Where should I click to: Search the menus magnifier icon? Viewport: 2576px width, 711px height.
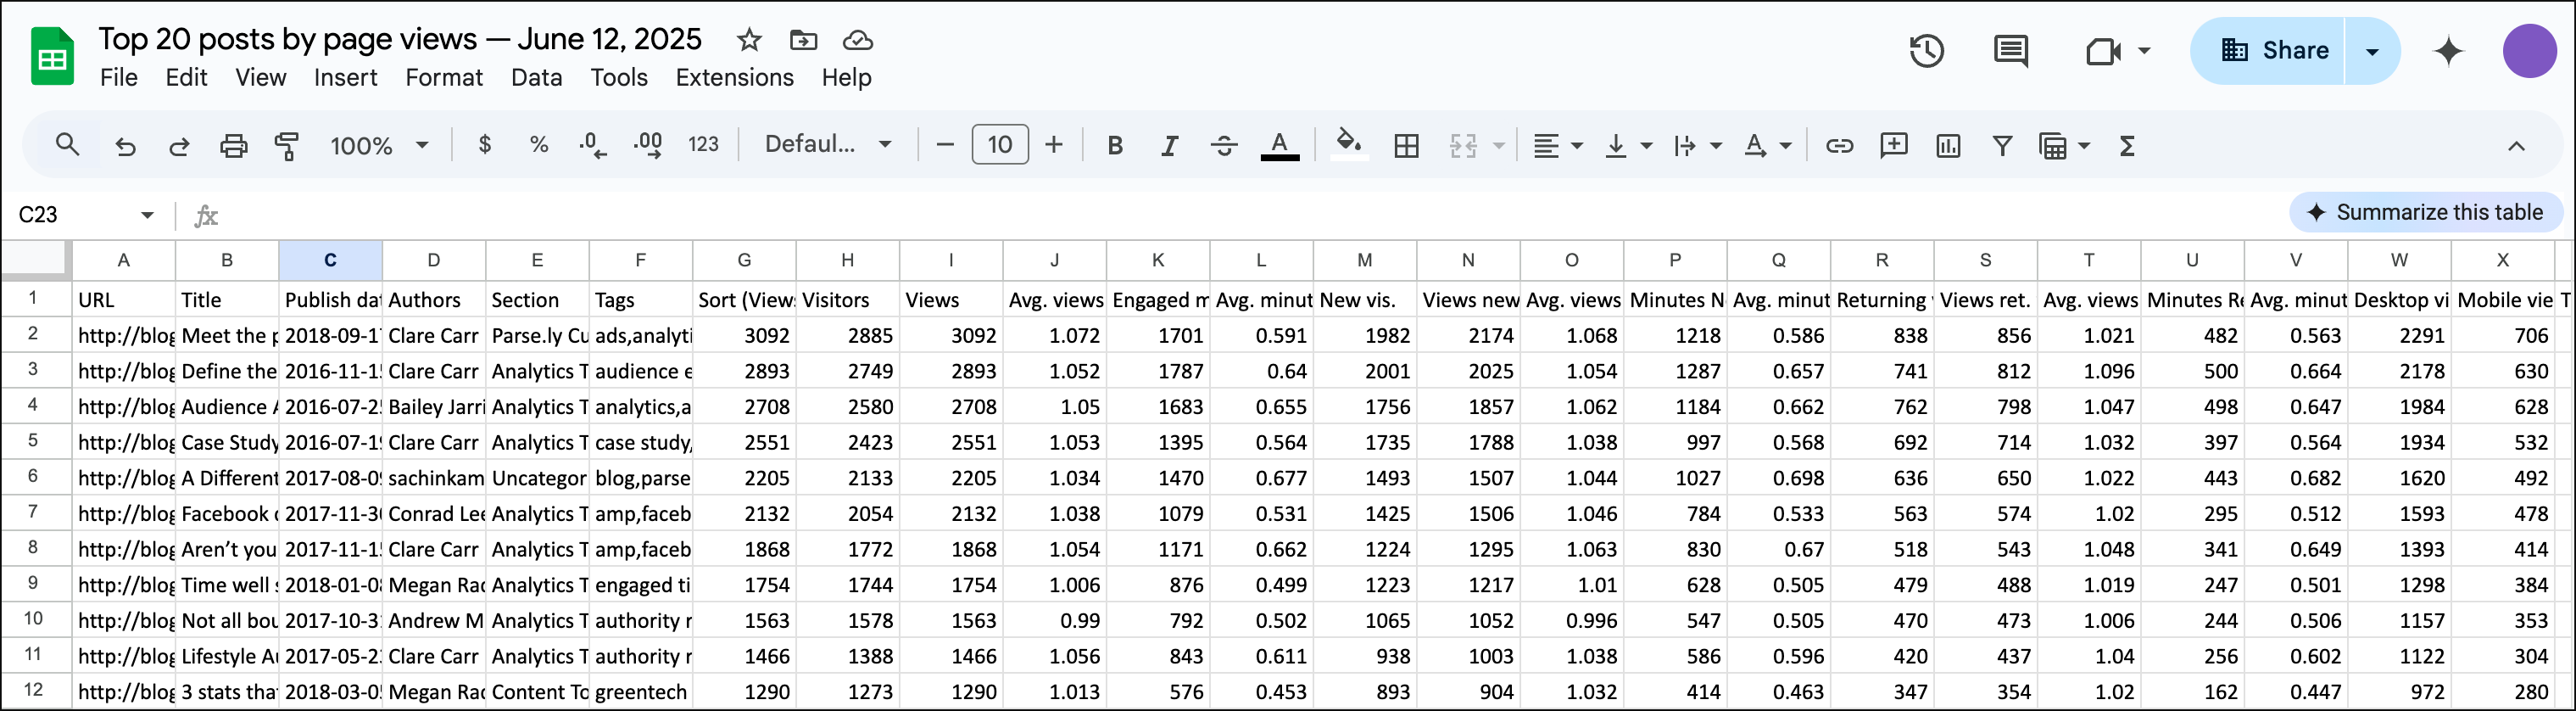click(67, 145)
